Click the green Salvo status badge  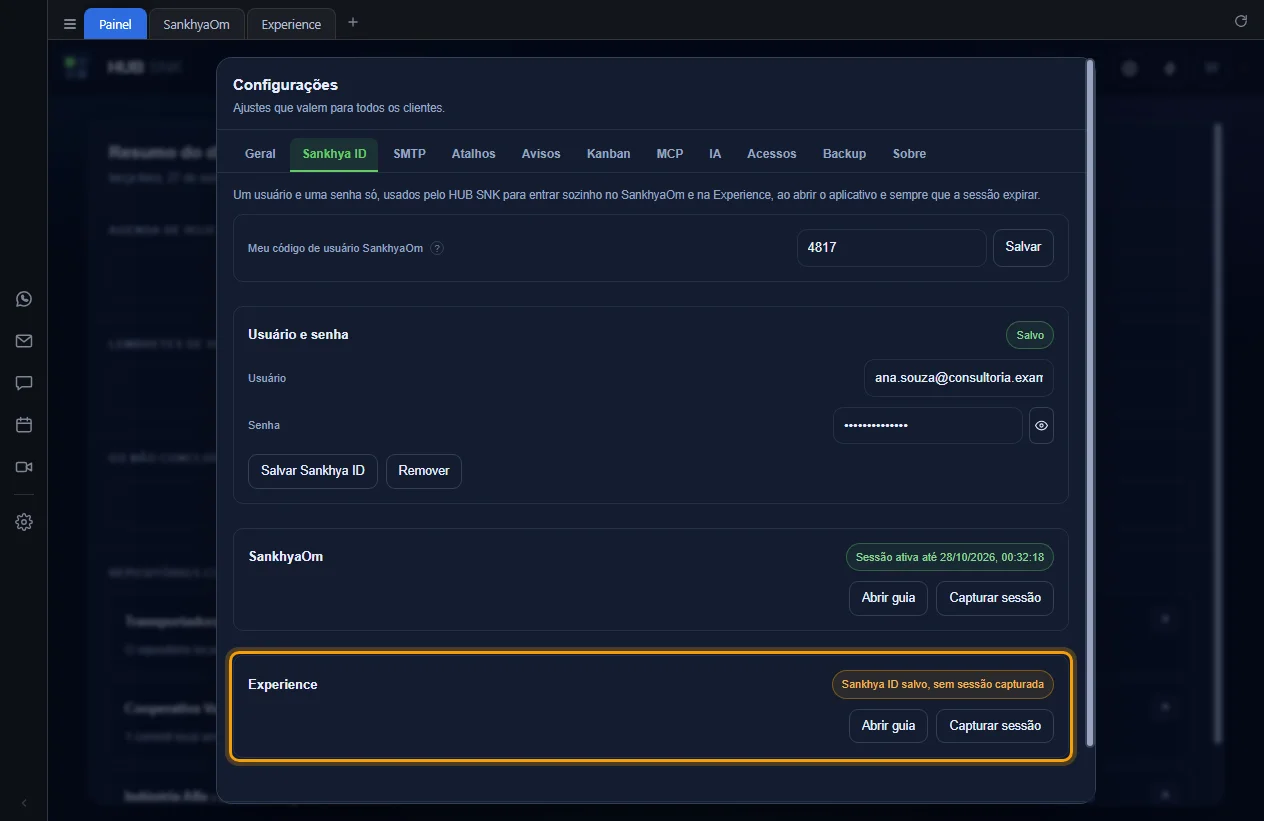(1030, 335)
